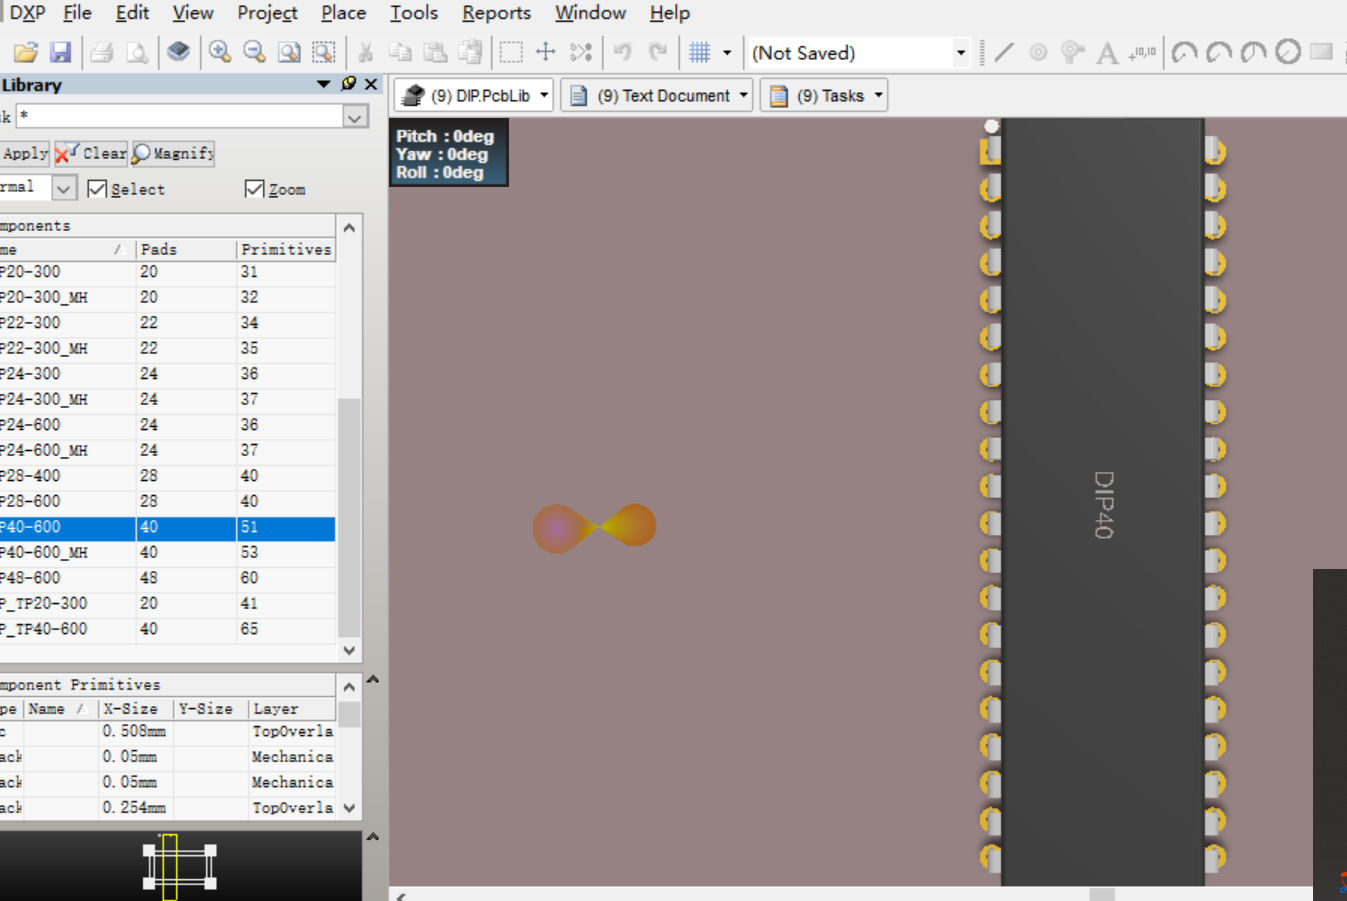Select the Place Line tool

1004,53
